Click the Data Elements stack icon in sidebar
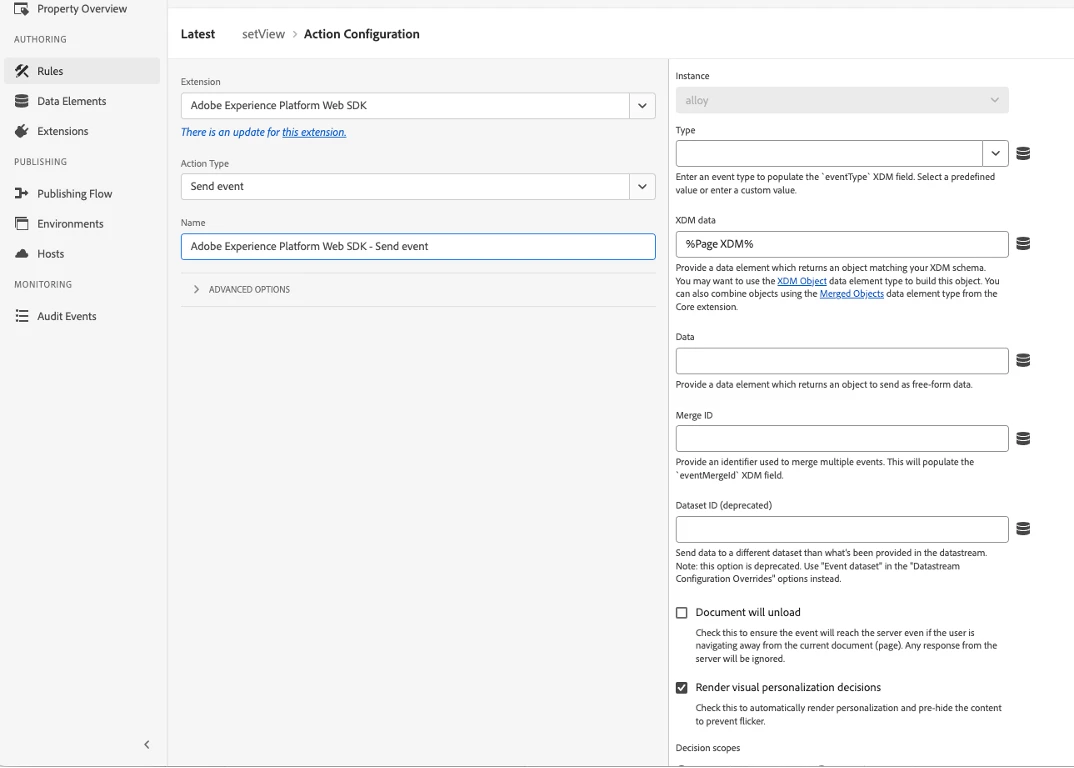 click(x=22, y=101)
